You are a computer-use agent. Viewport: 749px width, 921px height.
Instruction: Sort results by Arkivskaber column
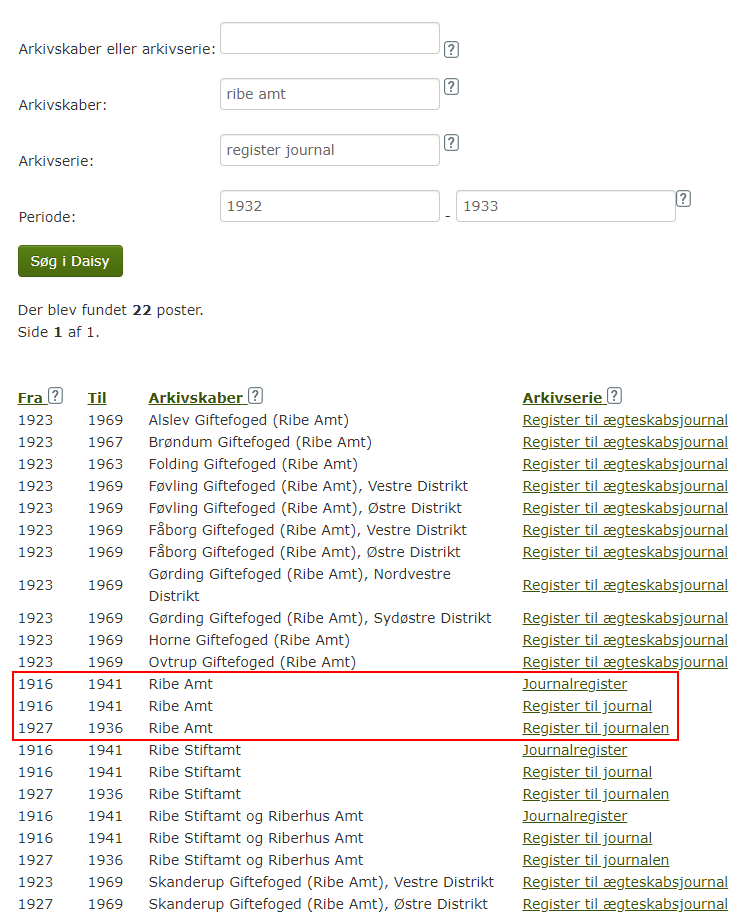pos(196,398)
